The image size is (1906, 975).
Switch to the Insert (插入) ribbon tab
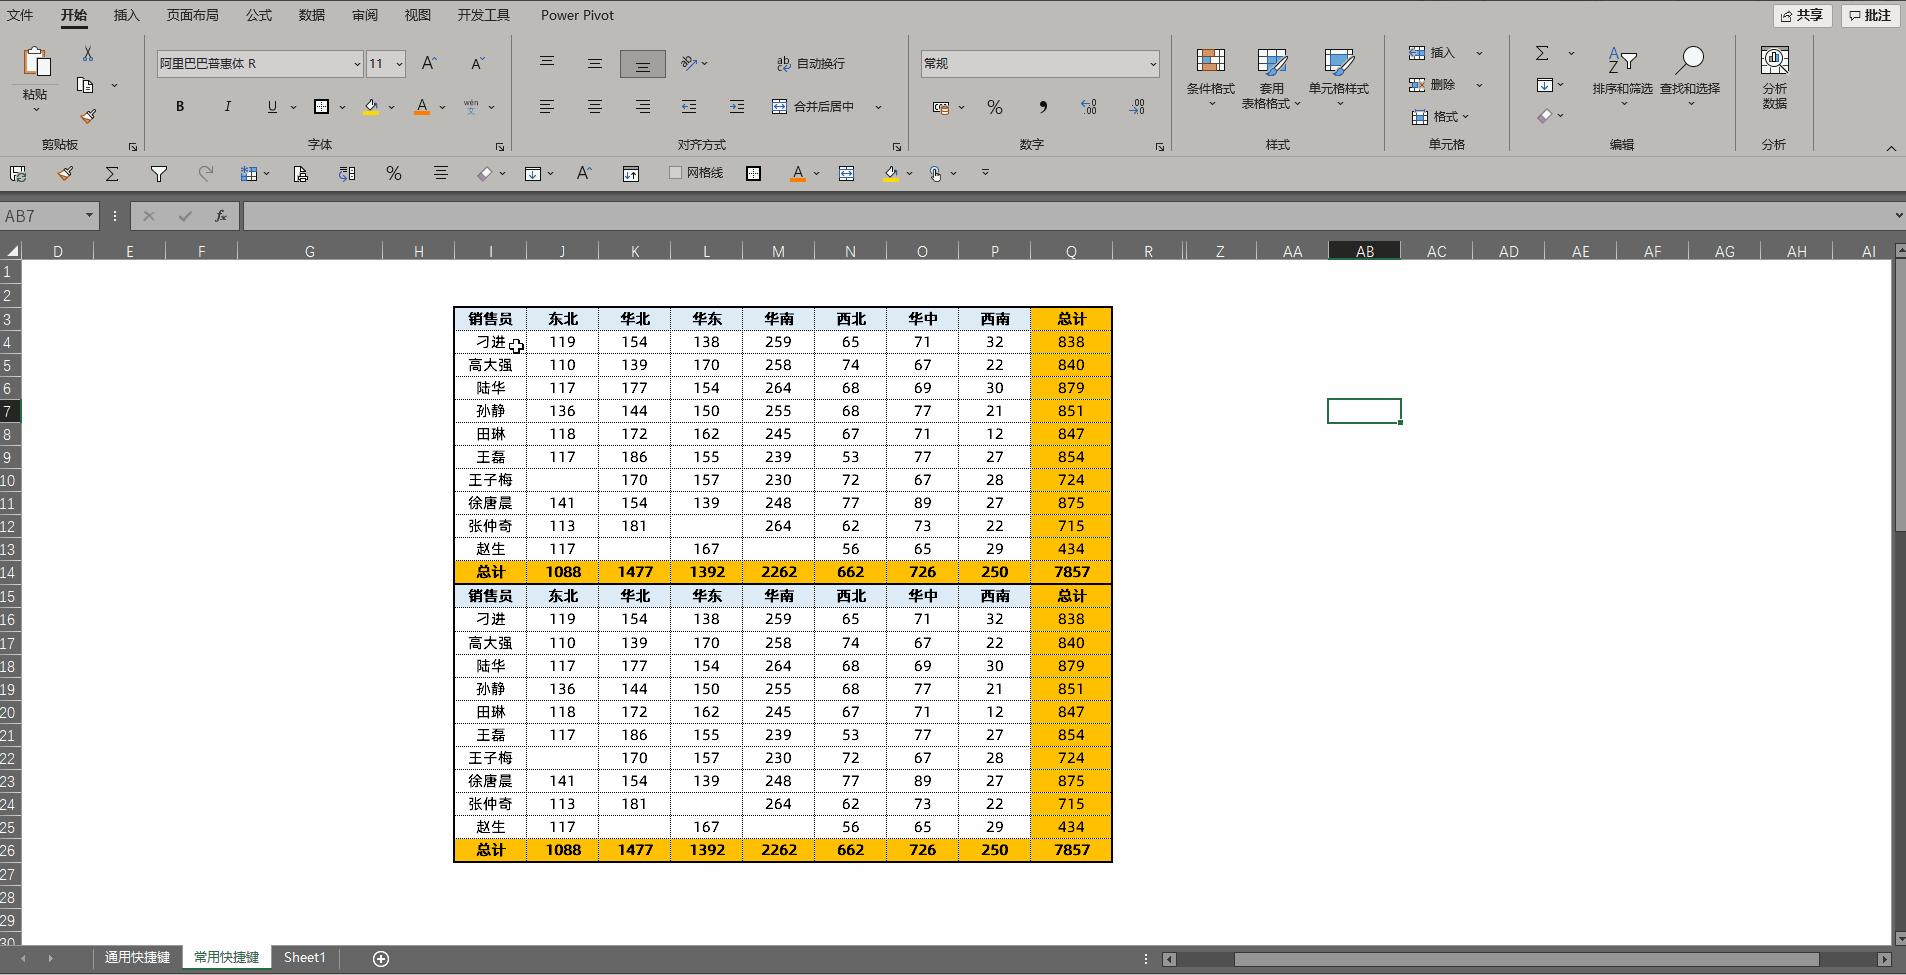(126, 15)
